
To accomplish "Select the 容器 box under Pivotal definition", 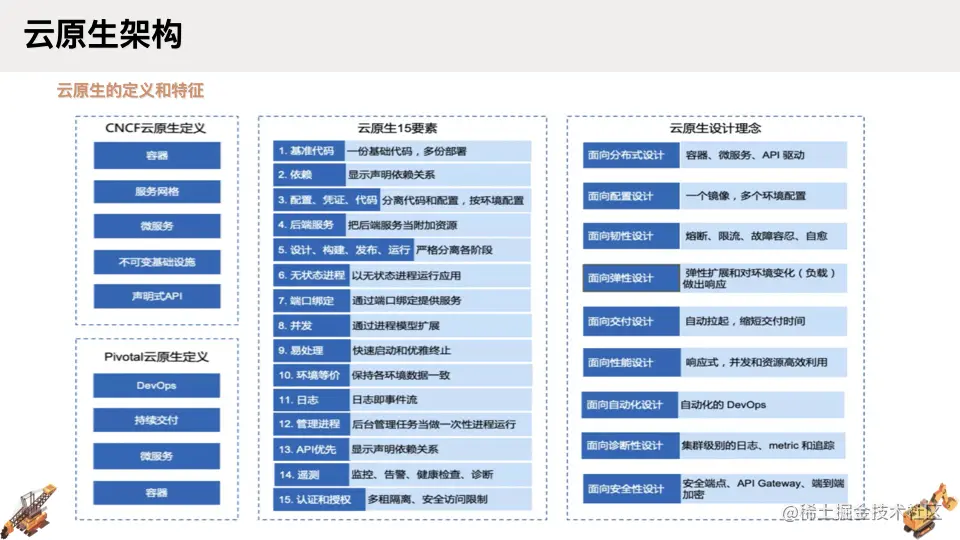I will click(156, 493).
